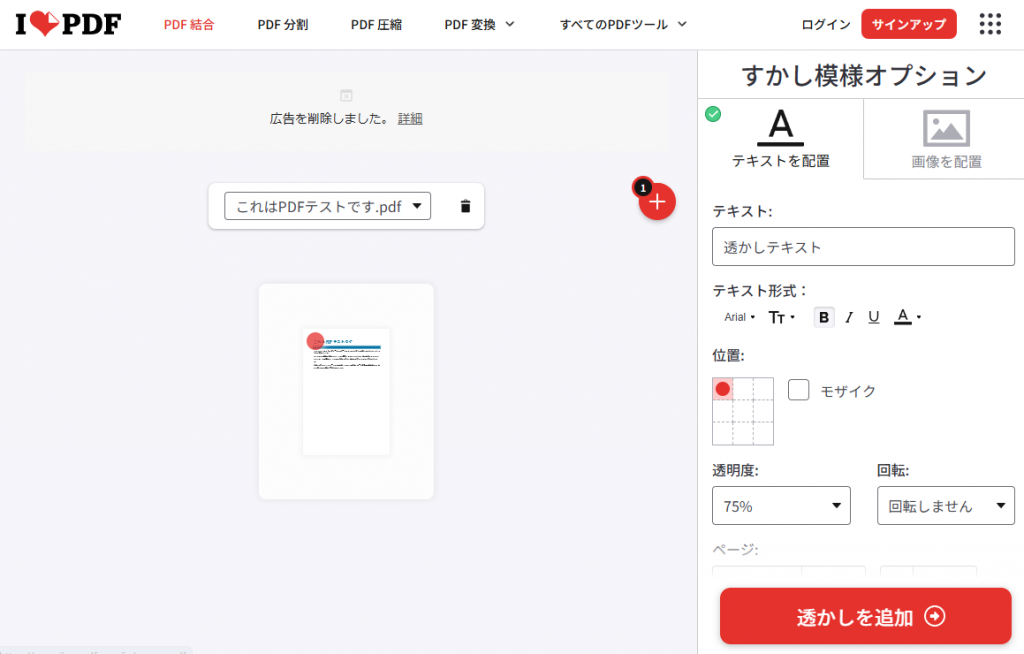Open the PDF 変換 menu

pos(479,24)
